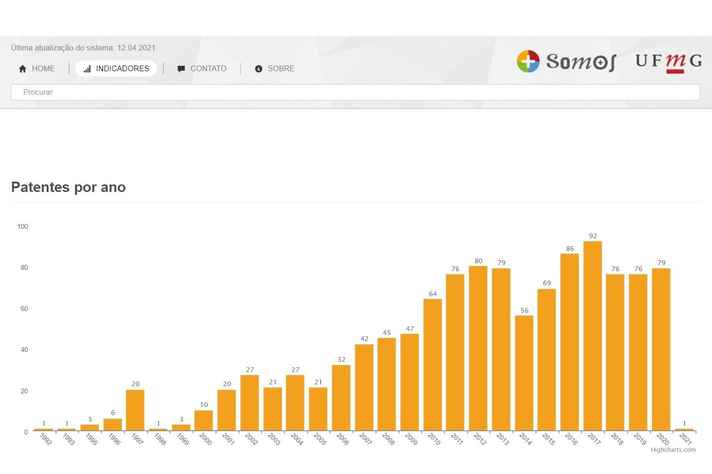Click the house icon beside HOME
Image resolution: width=712 pixels, height=474 pixels.
pyautogui.click(x=22, y=69)
